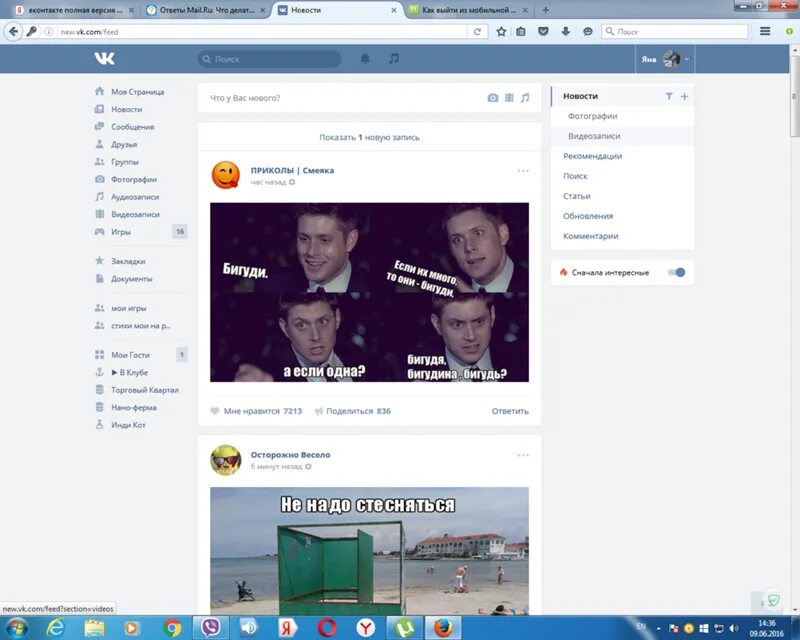Click the VK logo in header
Screen dimensions: 800x640
[x=105, y=59]
